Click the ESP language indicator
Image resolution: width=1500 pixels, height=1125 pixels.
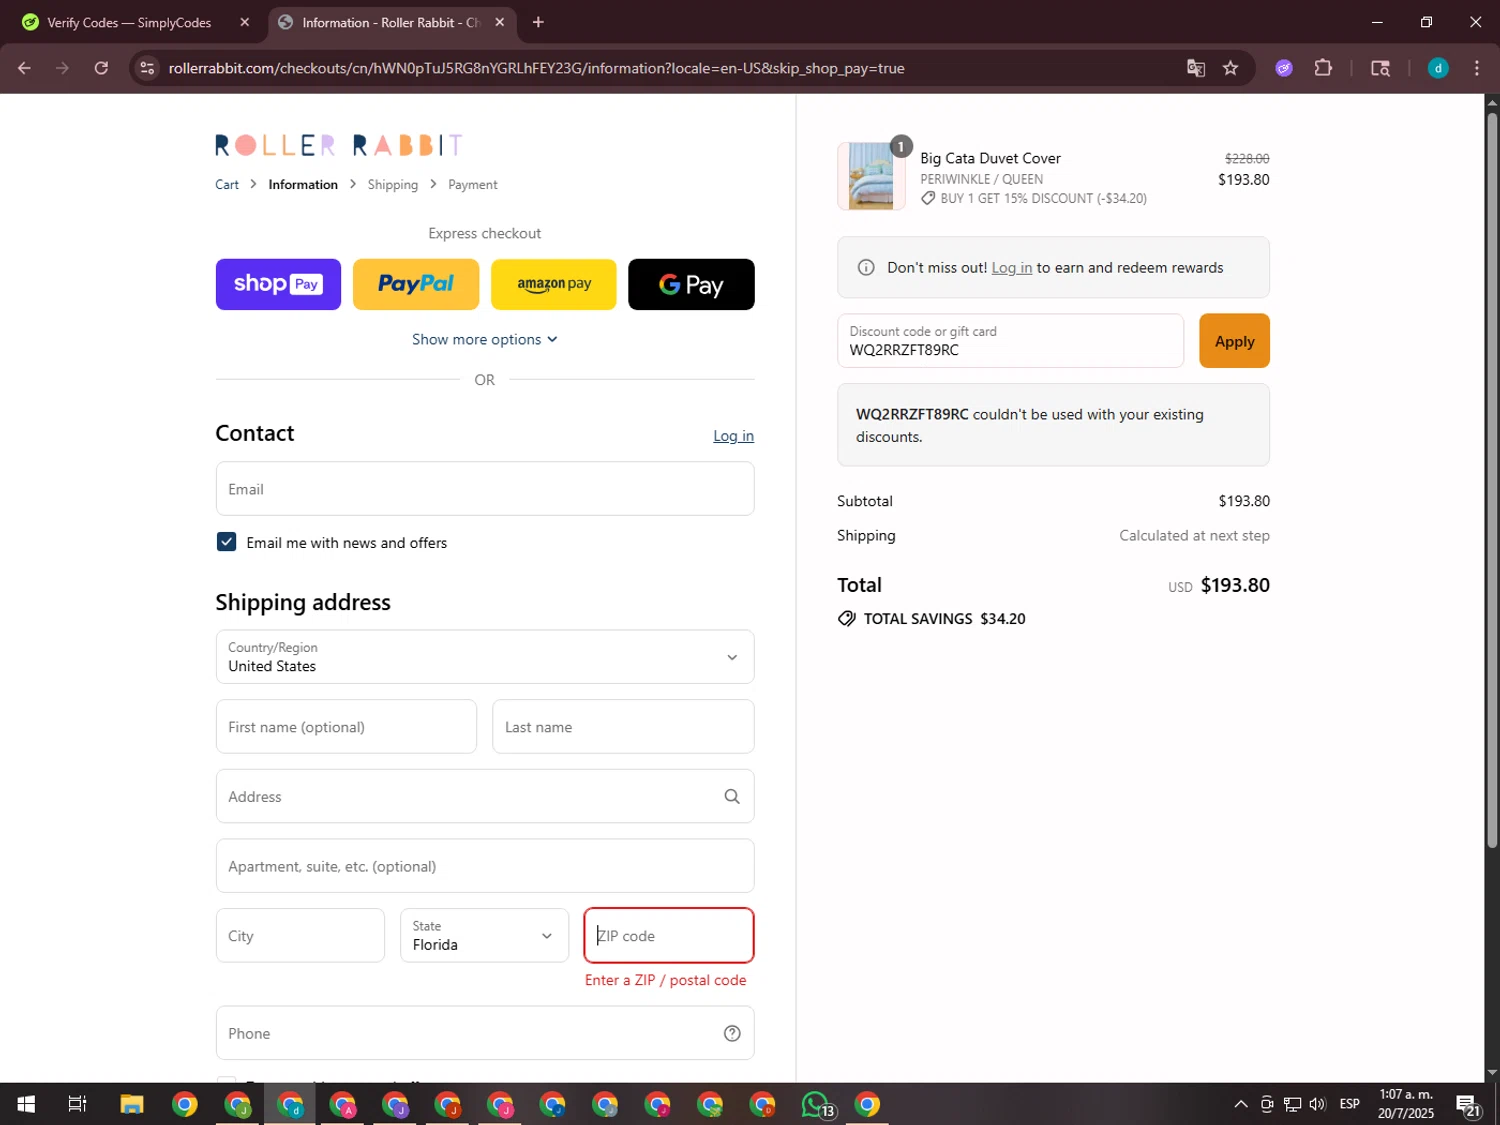(x=1349, y=1104)
